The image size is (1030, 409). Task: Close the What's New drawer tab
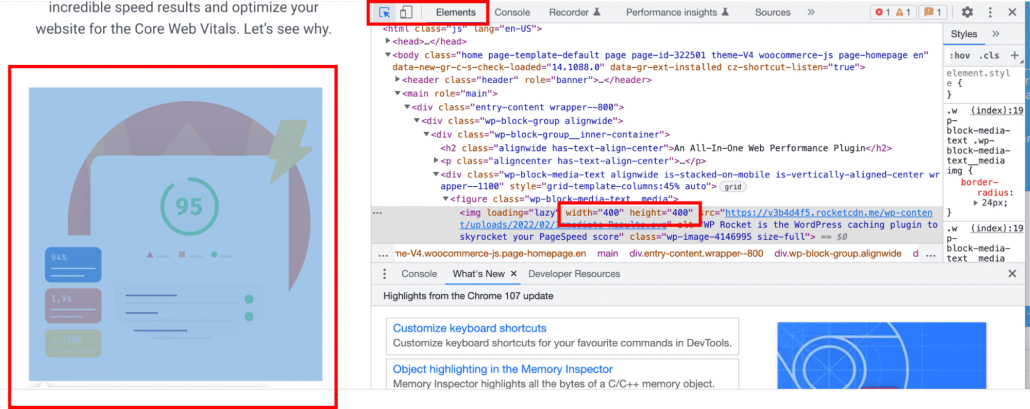(x=514, y=274)
